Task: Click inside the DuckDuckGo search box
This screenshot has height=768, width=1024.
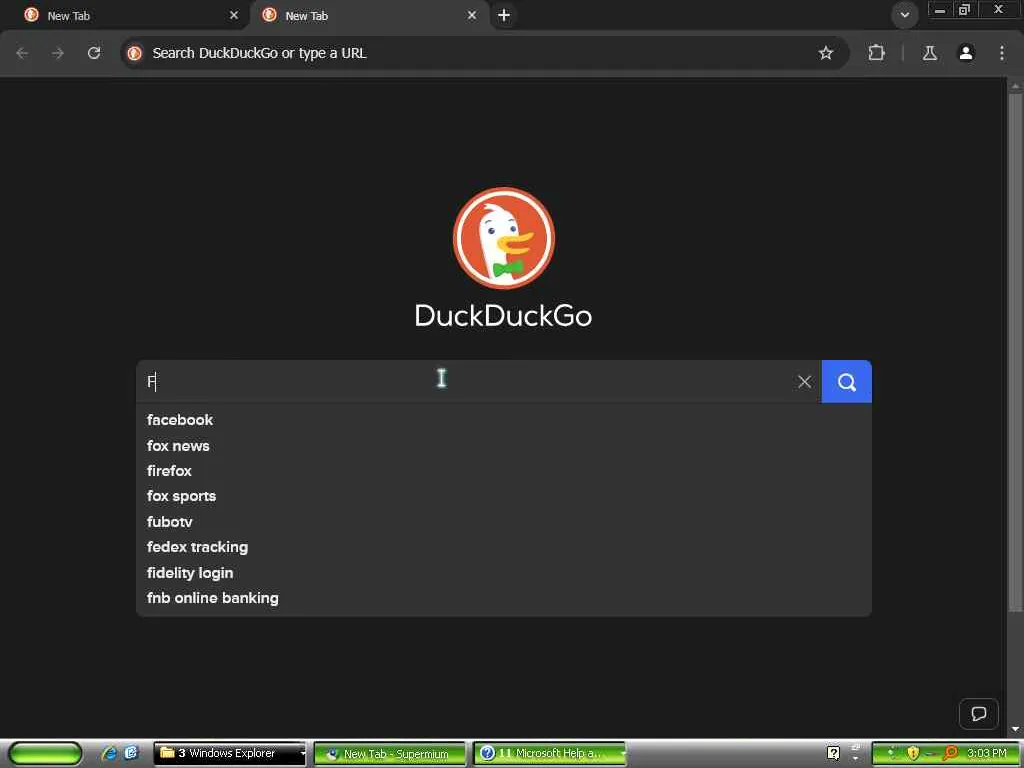Action: click(x=467, y=382)
